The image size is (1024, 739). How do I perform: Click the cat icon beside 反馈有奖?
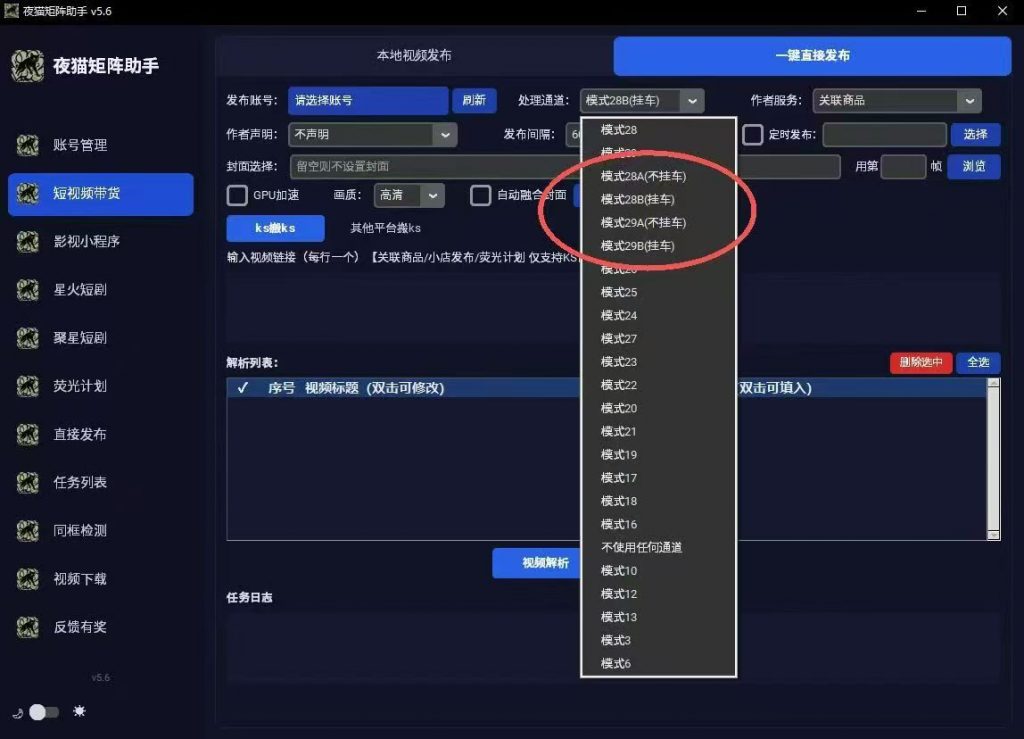click(x=27, y=627)
